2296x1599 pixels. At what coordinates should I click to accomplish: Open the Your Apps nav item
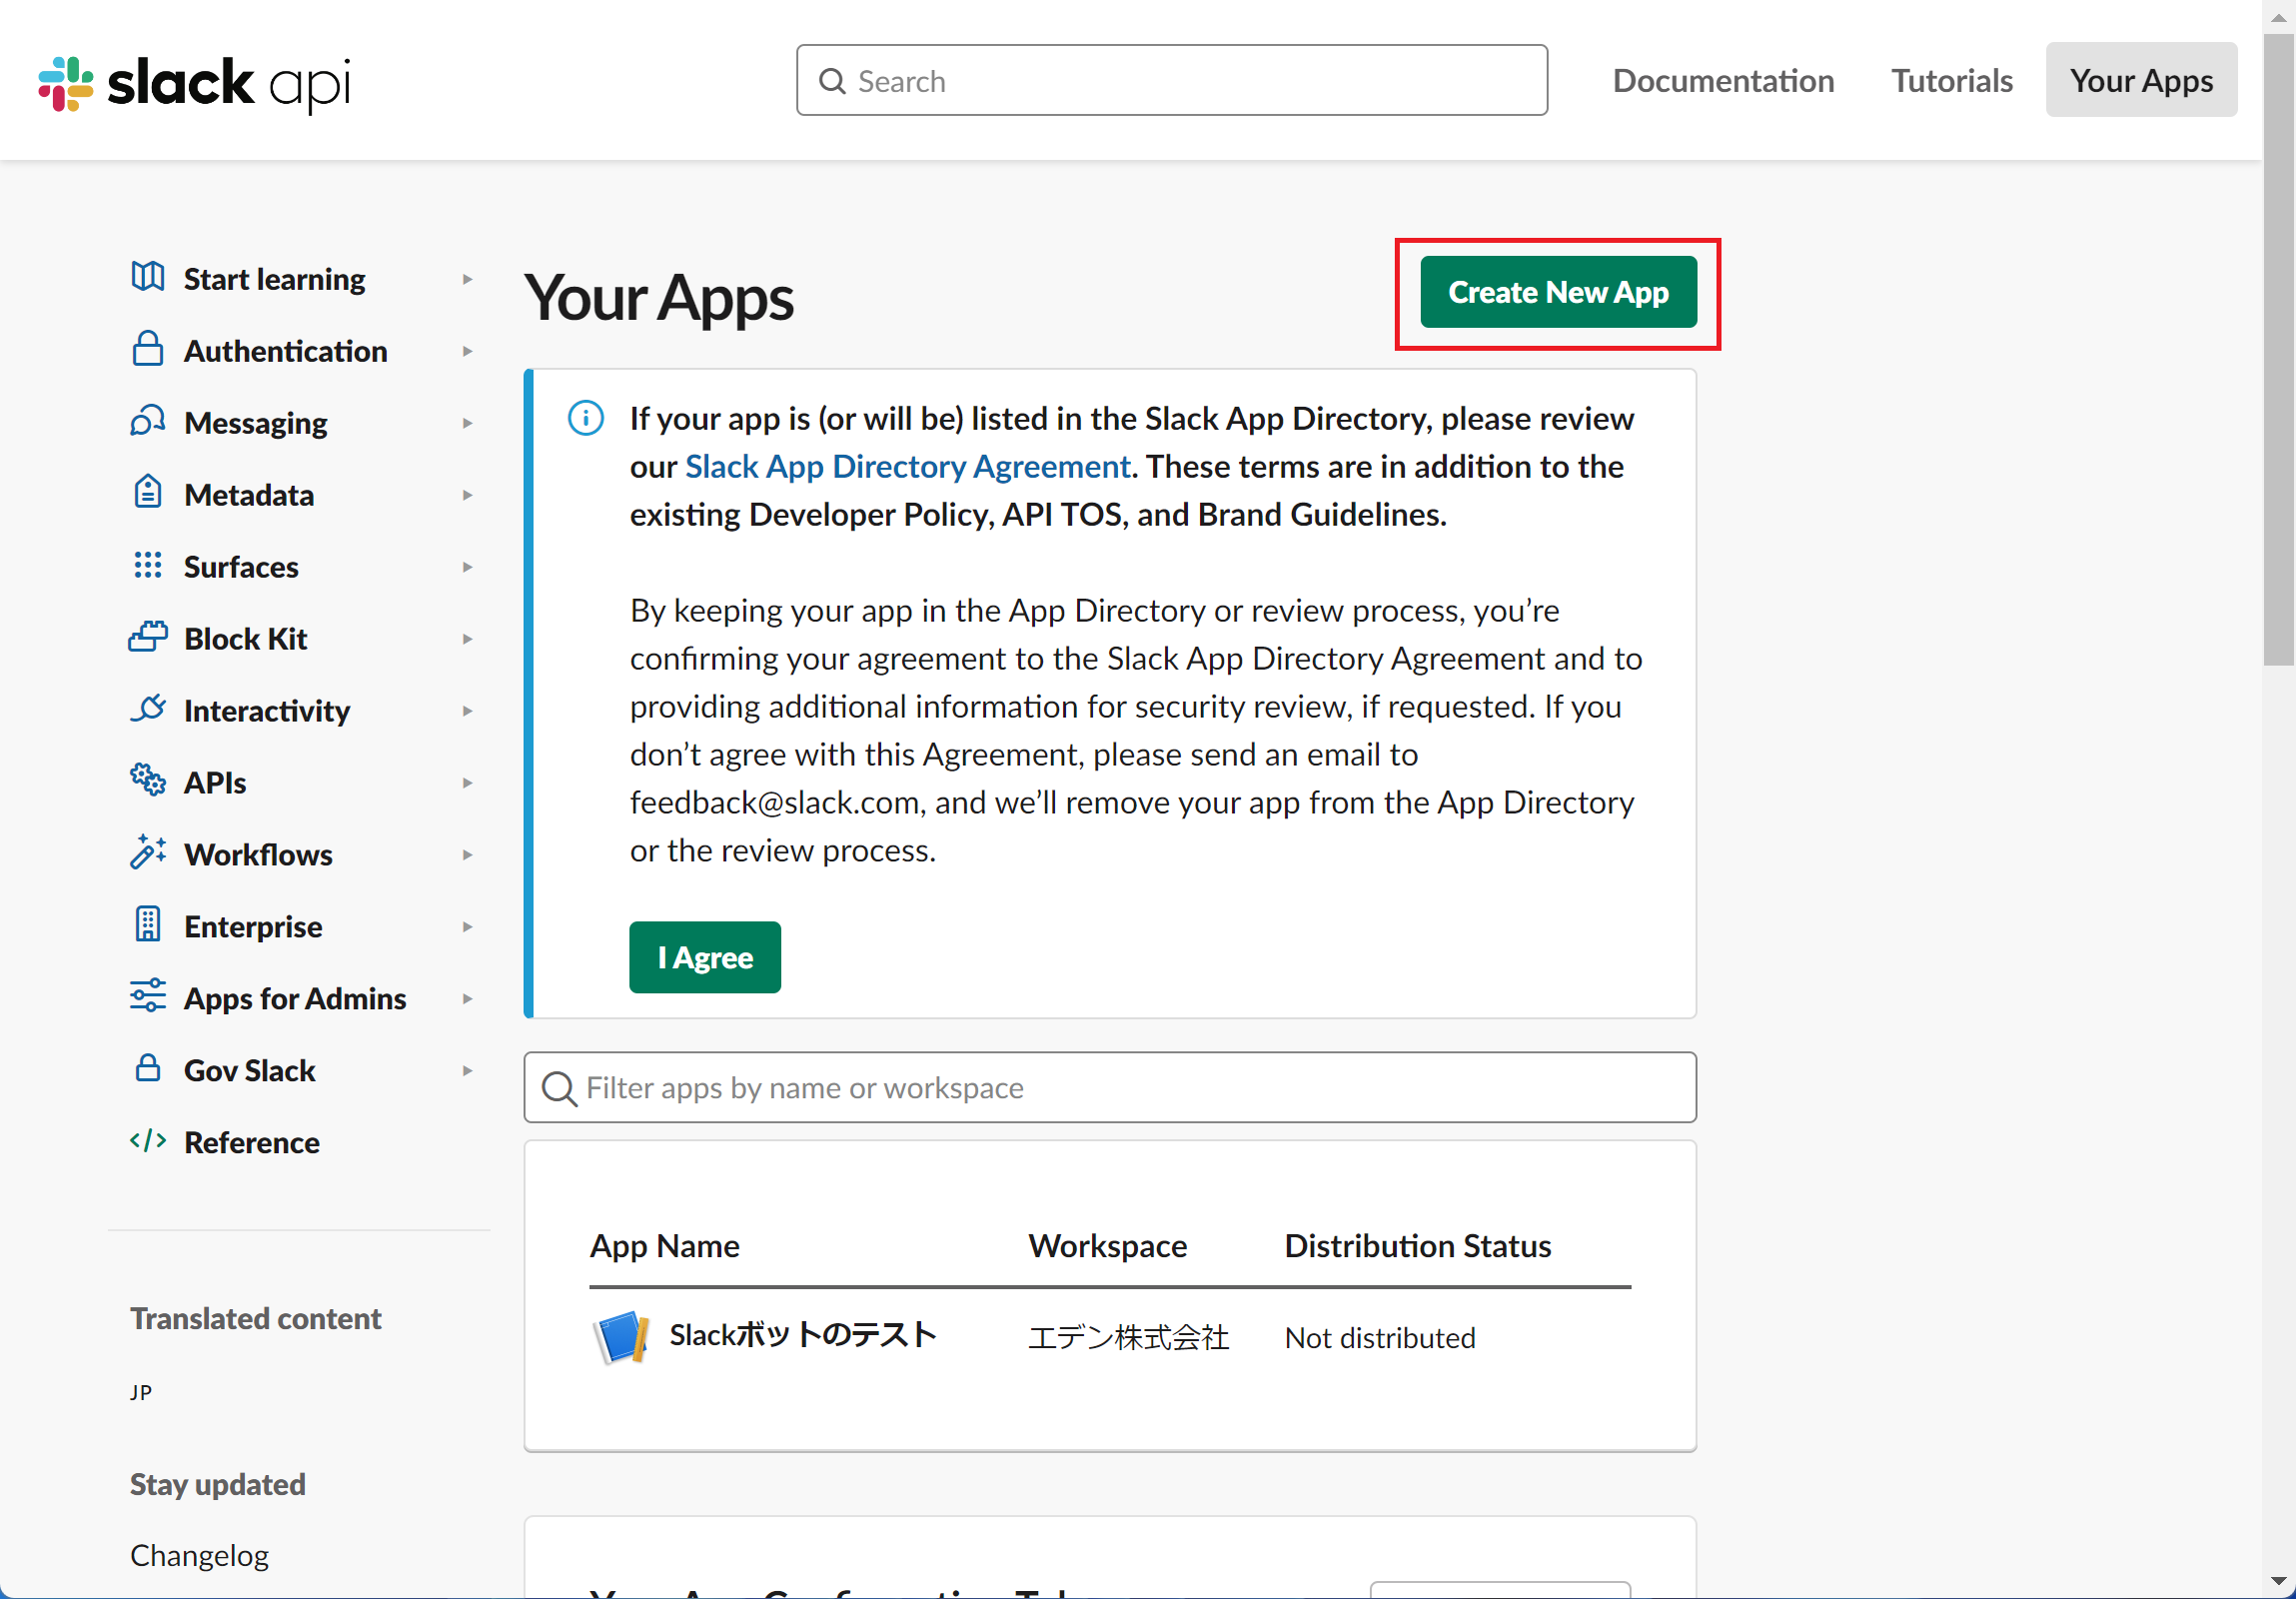click(2141, 80)
